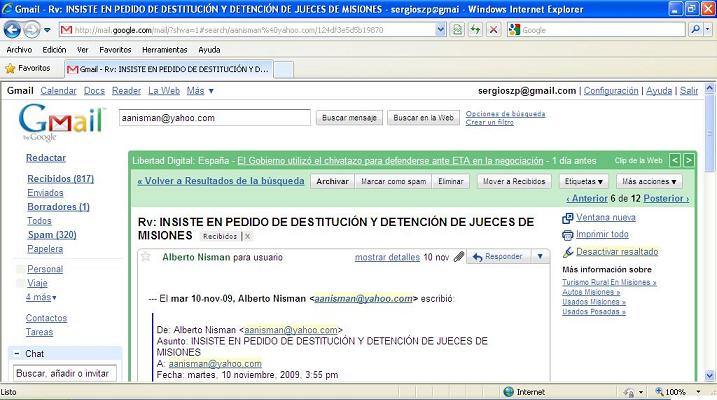Click Redactar to compose mail
This screenshot has width=717, height=400.
pos(46,158)
